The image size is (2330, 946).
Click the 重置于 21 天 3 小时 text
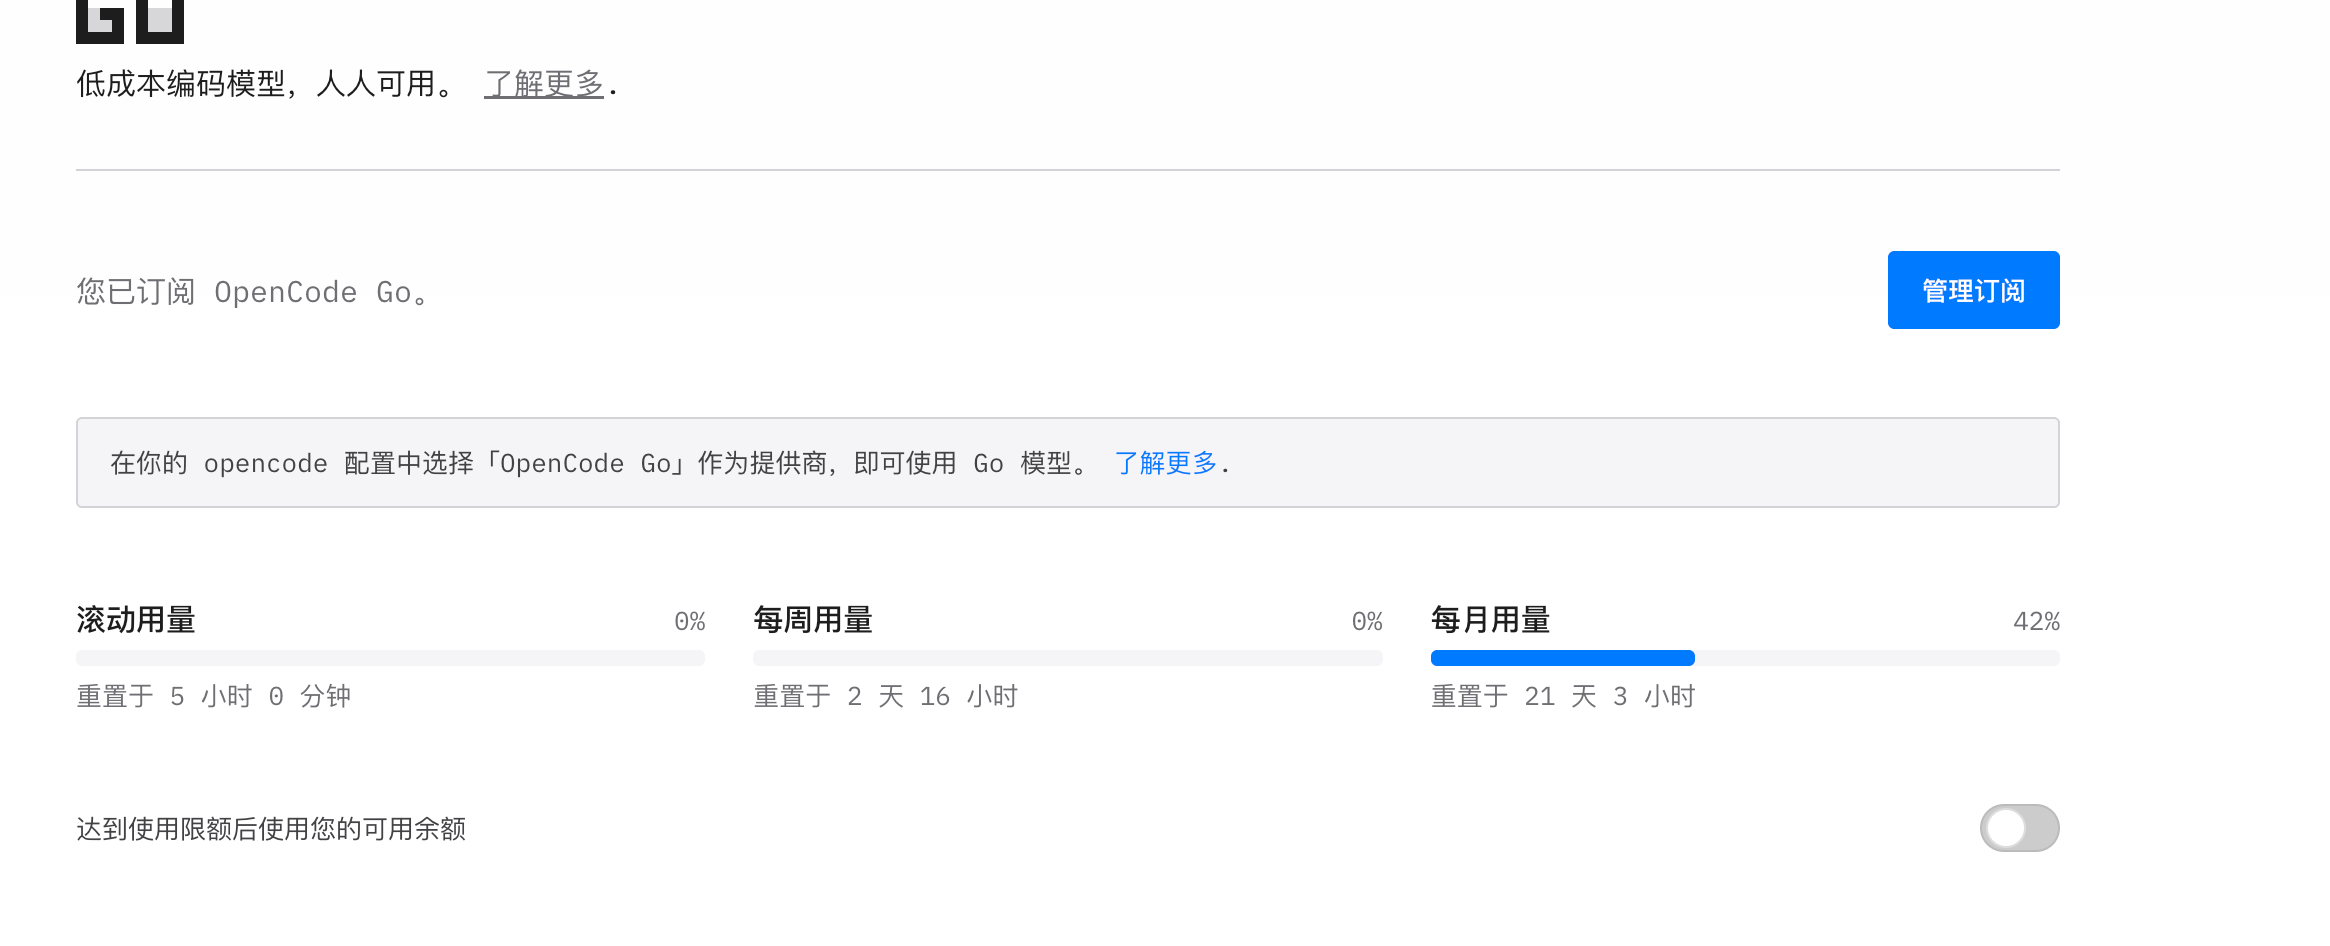(1563, 696)
